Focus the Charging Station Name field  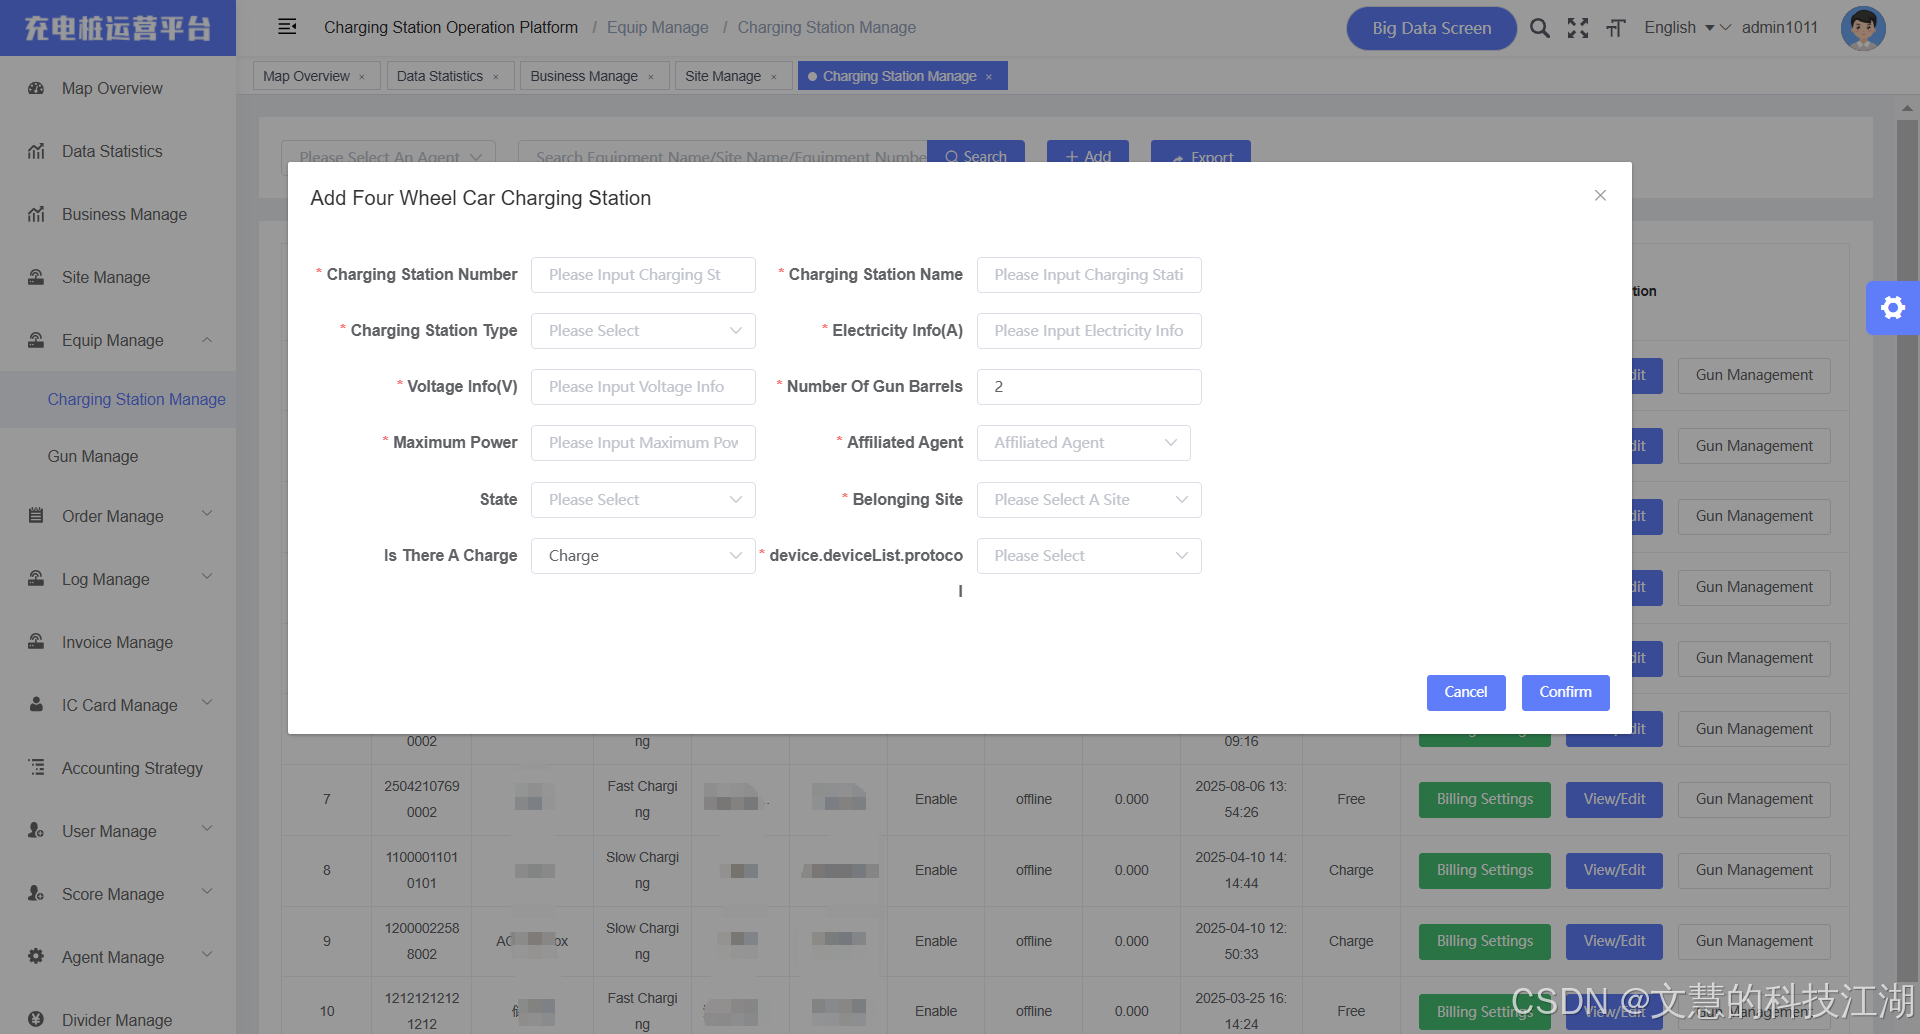point(1089,275)
